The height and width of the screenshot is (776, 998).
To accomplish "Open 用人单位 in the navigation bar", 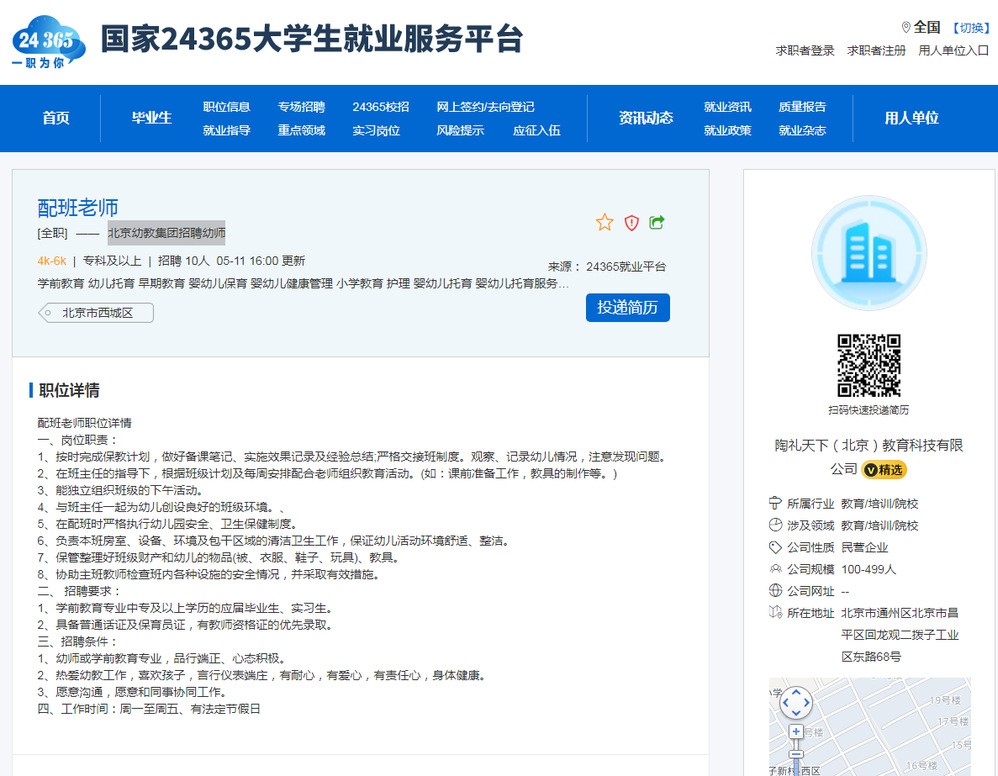I will 911,118.
